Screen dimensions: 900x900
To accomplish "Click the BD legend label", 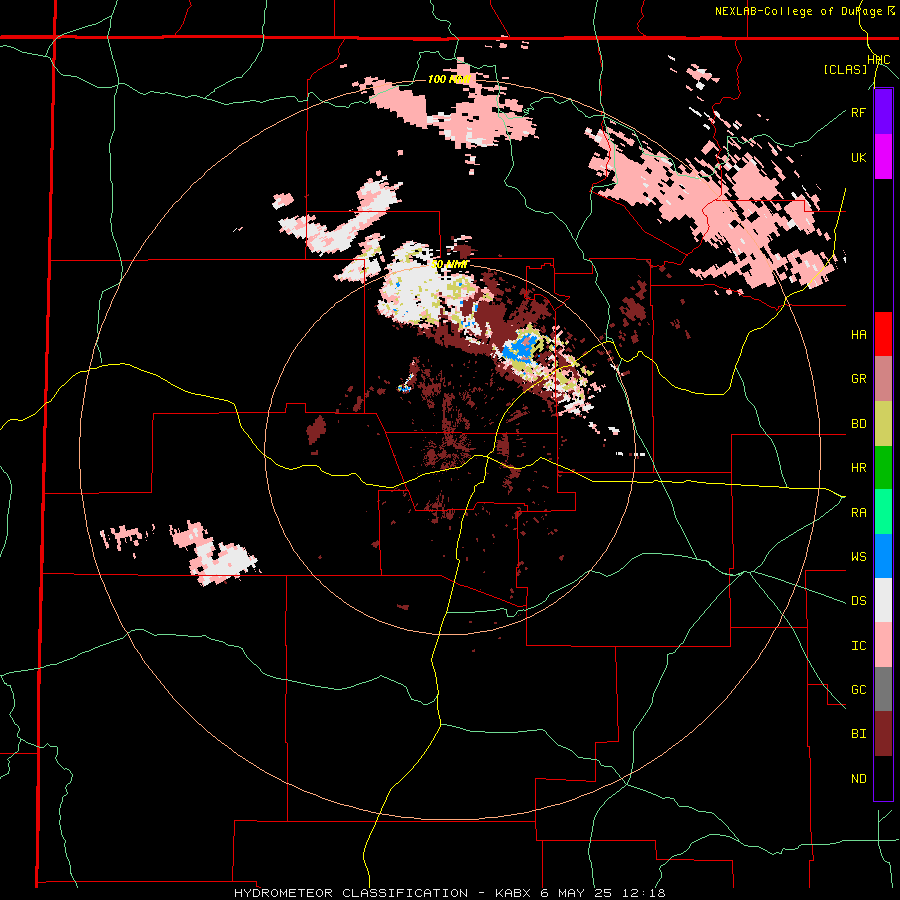I will [858, 424].
